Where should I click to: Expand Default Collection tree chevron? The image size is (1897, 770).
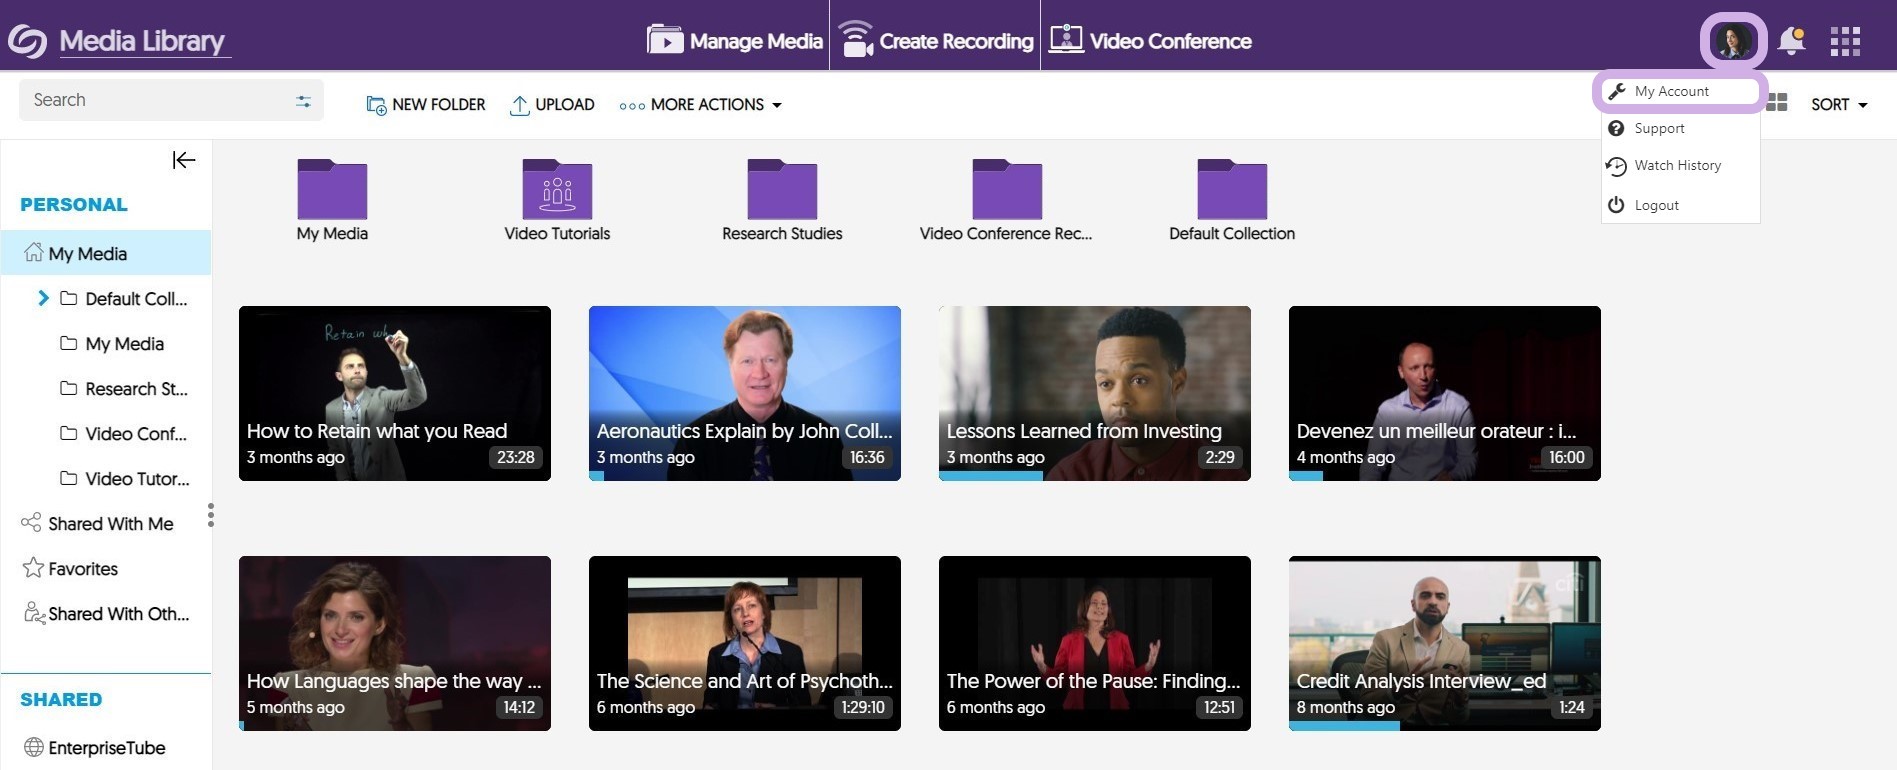[43, 298]
